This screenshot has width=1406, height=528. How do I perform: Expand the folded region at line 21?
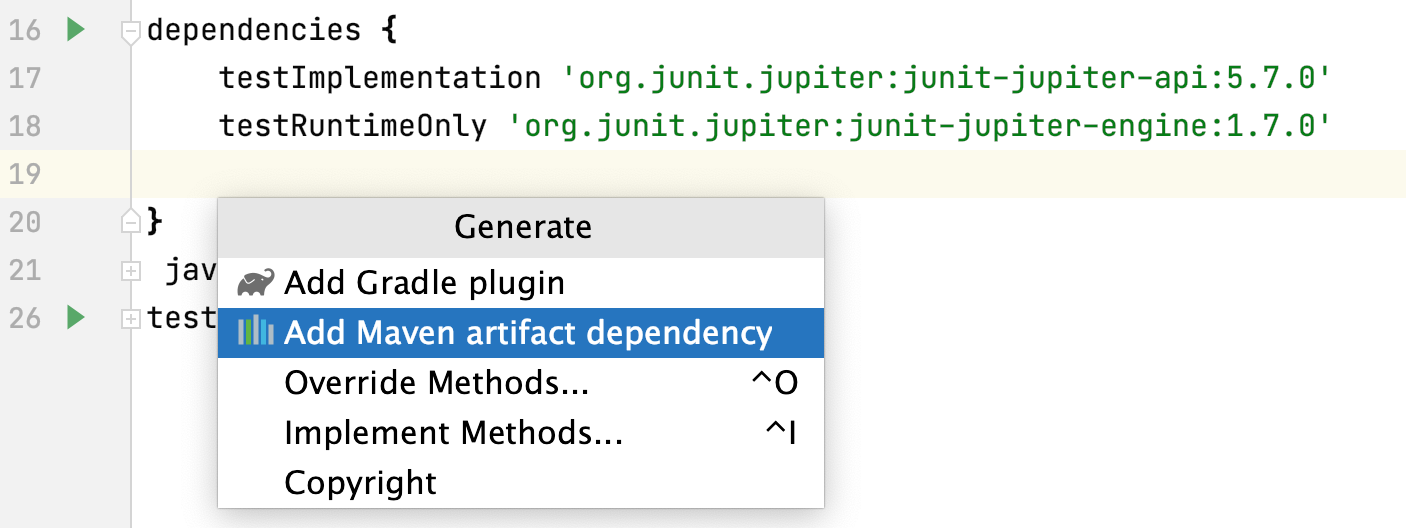(131, 270)
